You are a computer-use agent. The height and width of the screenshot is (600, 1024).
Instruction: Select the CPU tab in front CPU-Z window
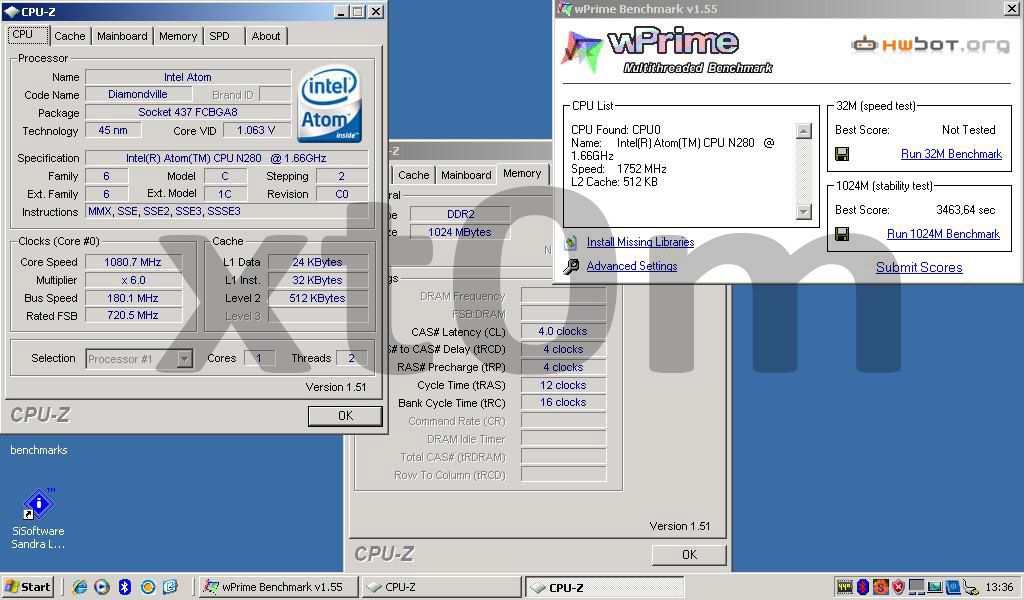point(27,35)
